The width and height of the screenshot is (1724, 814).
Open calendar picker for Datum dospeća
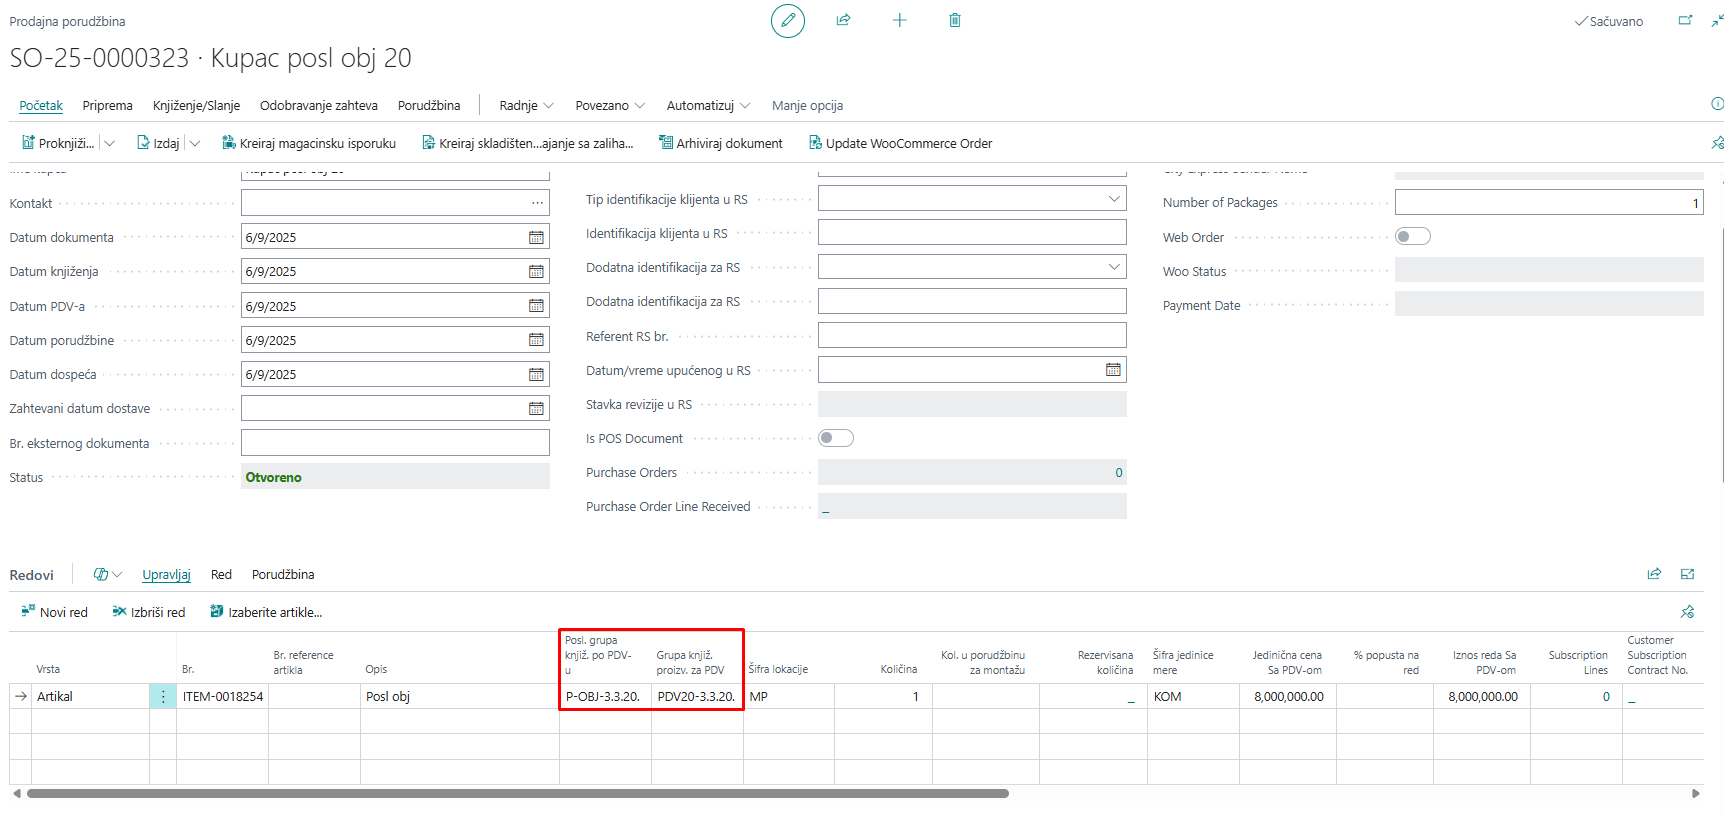[536, 375]
